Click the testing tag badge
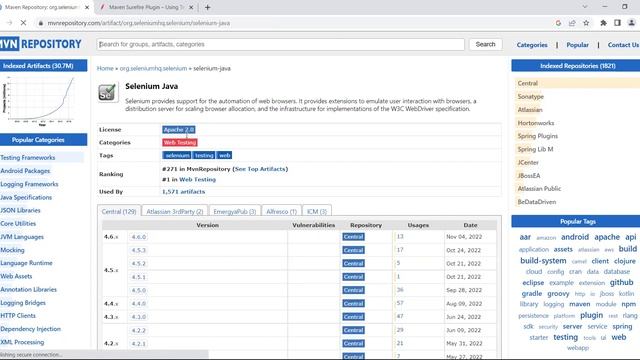Viewport: 640px width, 360px height. point(204,156)
